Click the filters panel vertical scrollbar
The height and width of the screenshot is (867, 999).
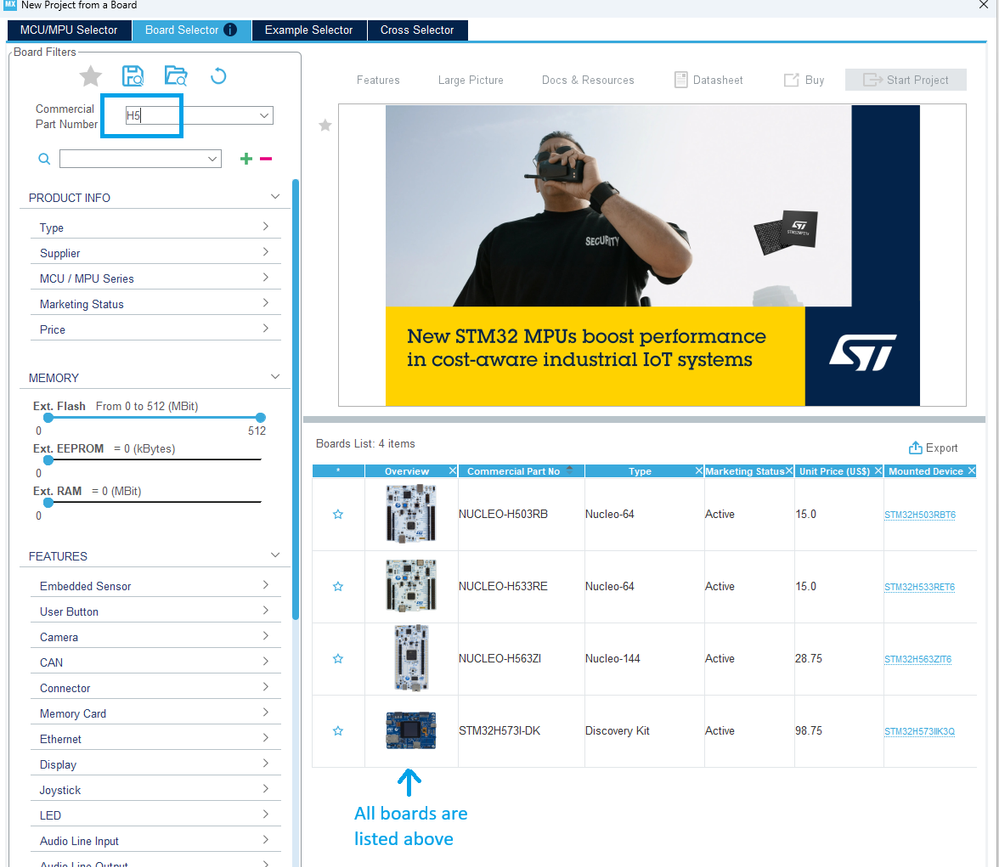point(296,399)
